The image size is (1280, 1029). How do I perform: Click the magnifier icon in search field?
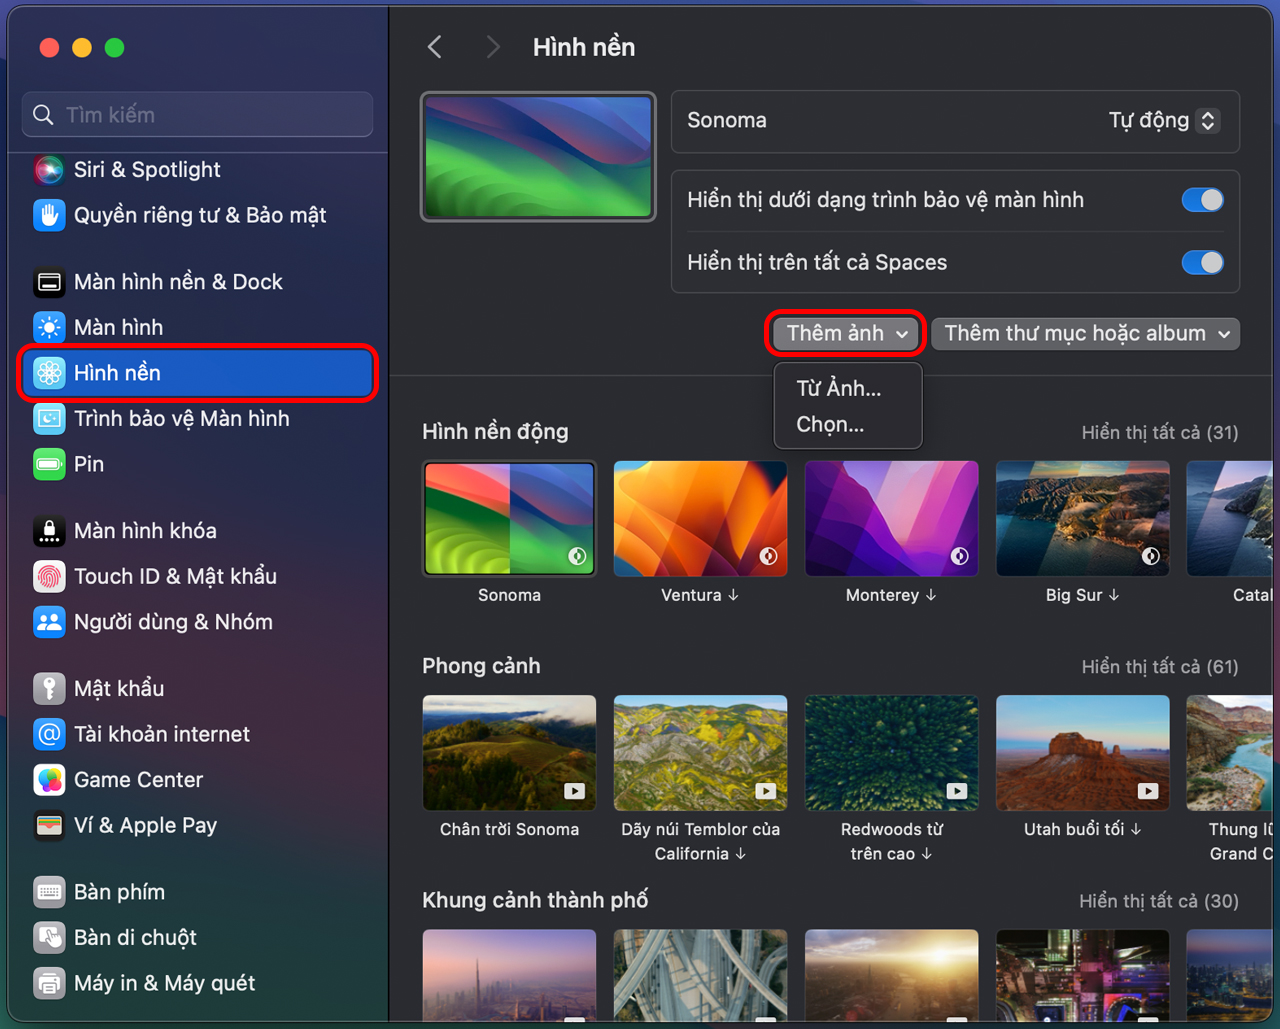click(43, 115)
